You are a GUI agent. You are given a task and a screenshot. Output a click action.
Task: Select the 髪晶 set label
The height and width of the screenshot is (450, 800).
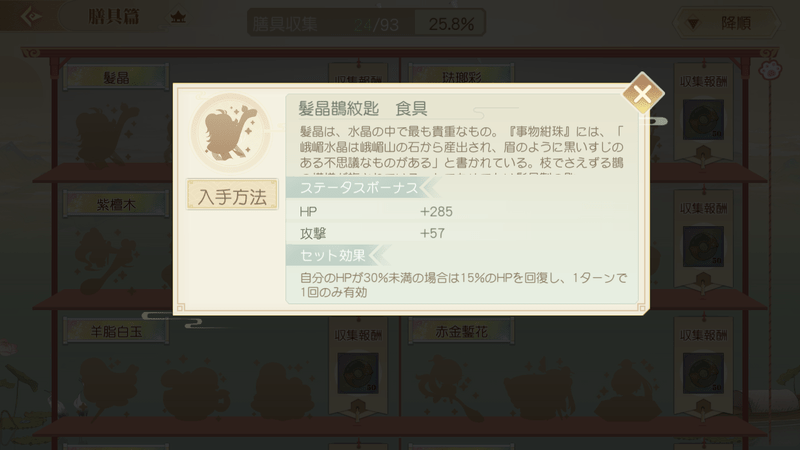tap(116, 78)
